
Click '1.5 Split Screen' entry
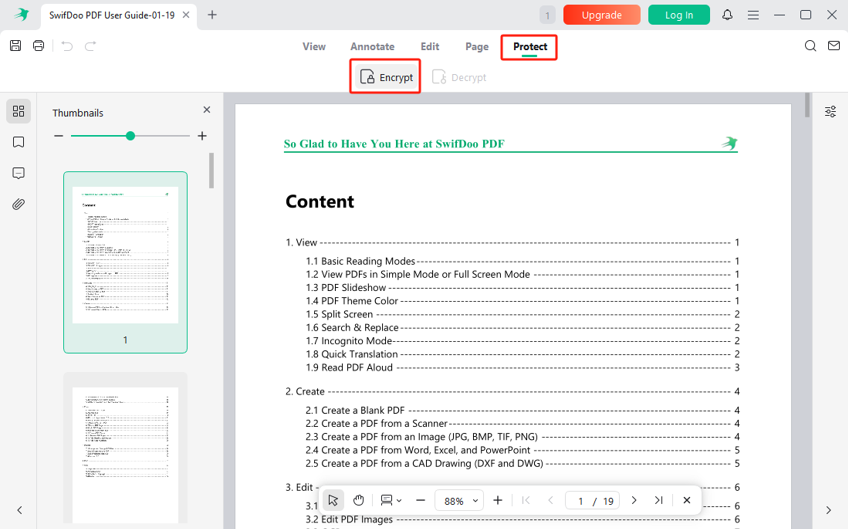coord(339,314)
